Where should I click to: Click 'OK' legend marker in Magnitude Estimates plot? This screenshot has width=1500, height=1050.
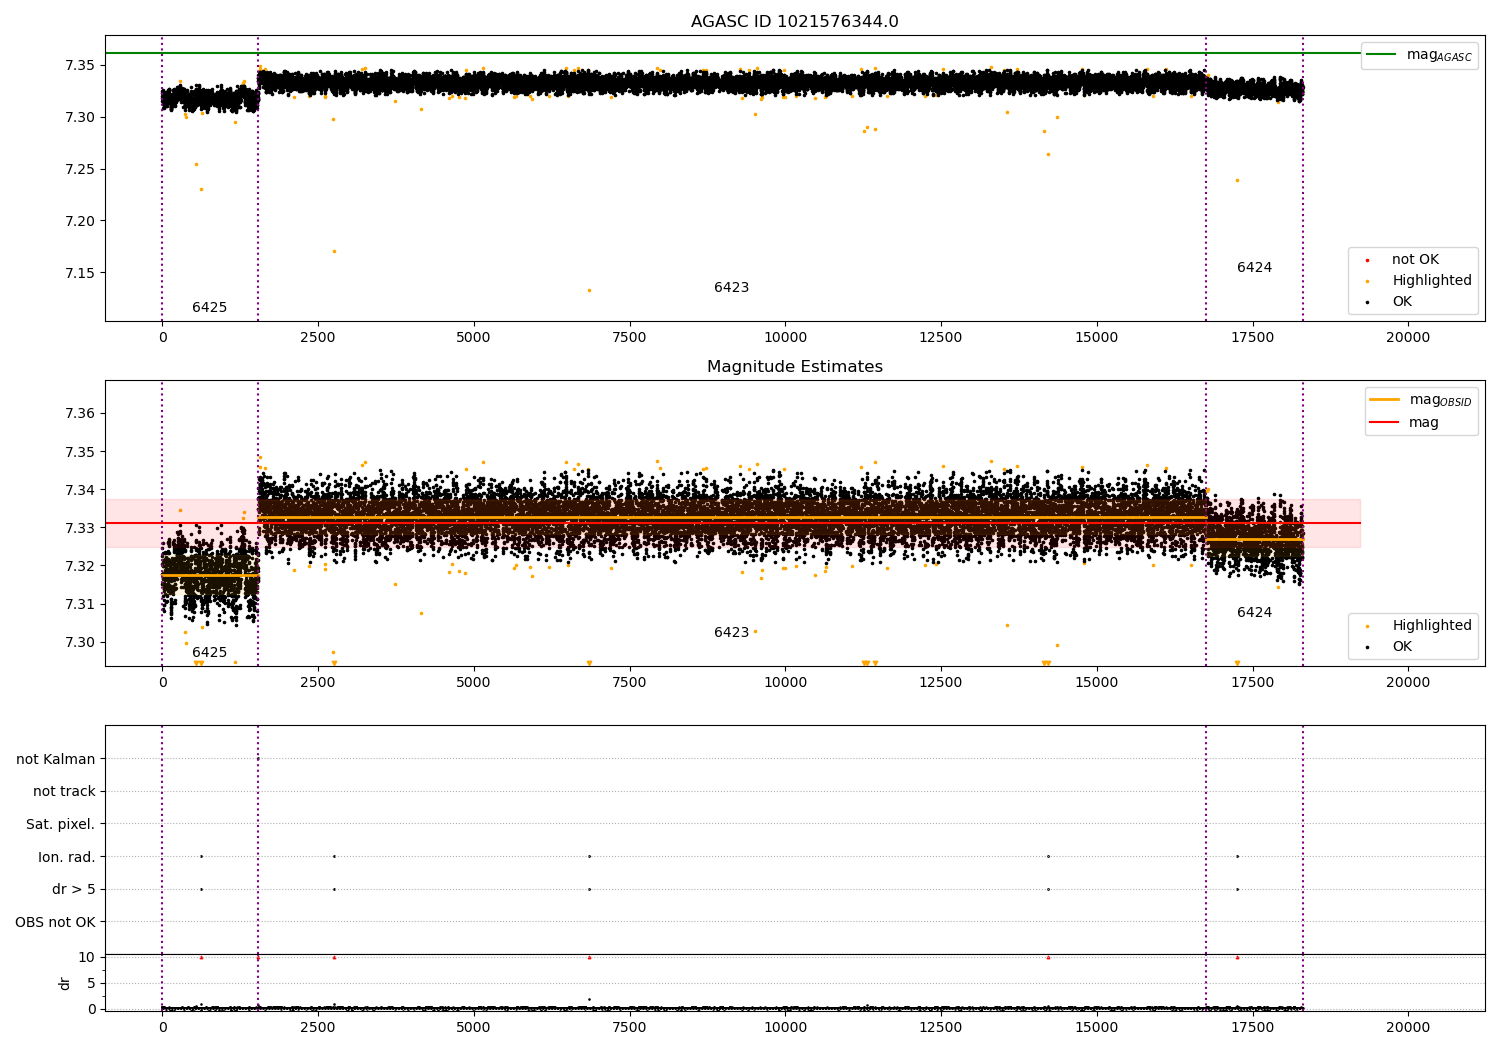1367,647
